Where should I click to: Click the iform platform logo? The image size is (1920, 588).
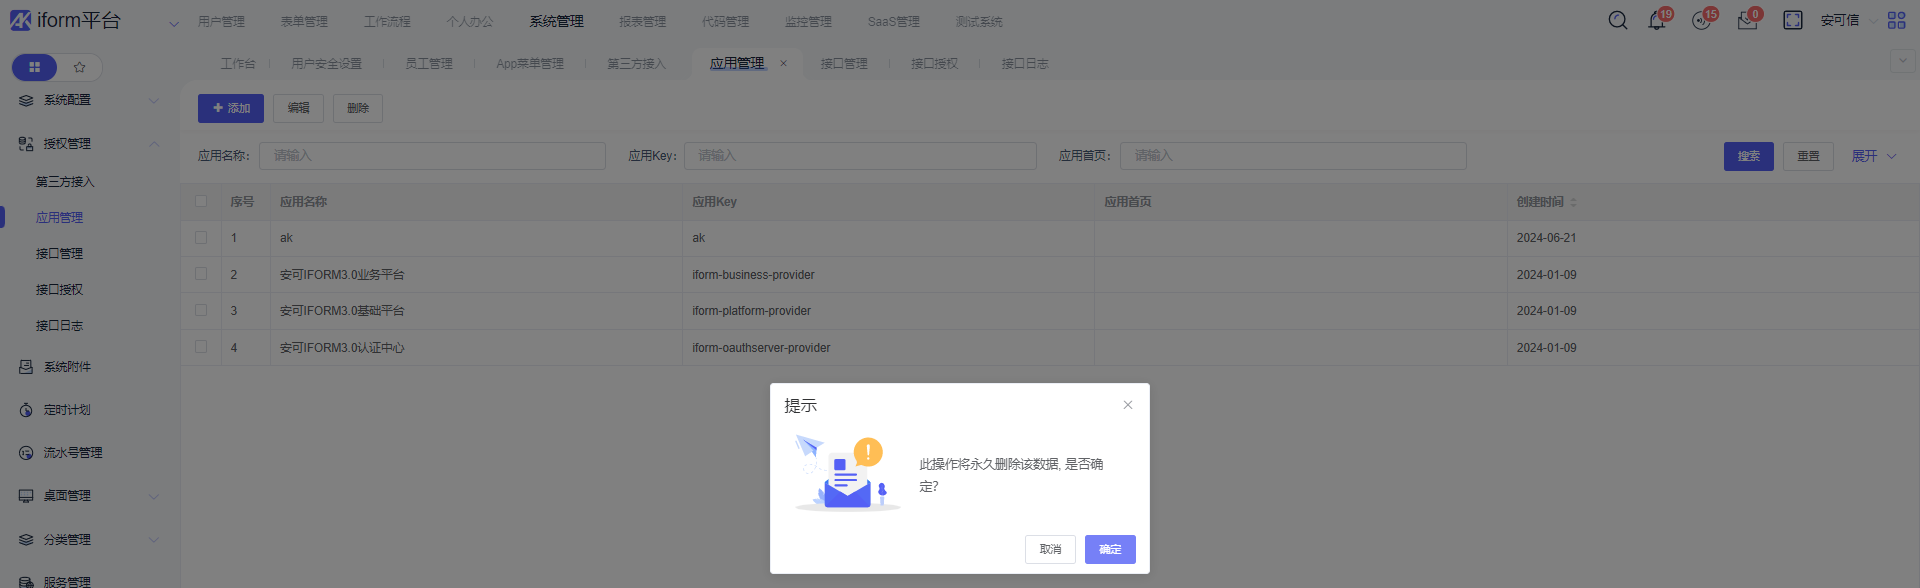point(65,21)
